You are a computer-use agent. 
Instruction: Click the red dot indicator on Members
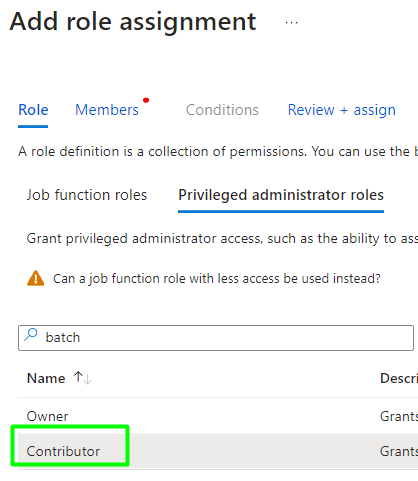(146, 100)
